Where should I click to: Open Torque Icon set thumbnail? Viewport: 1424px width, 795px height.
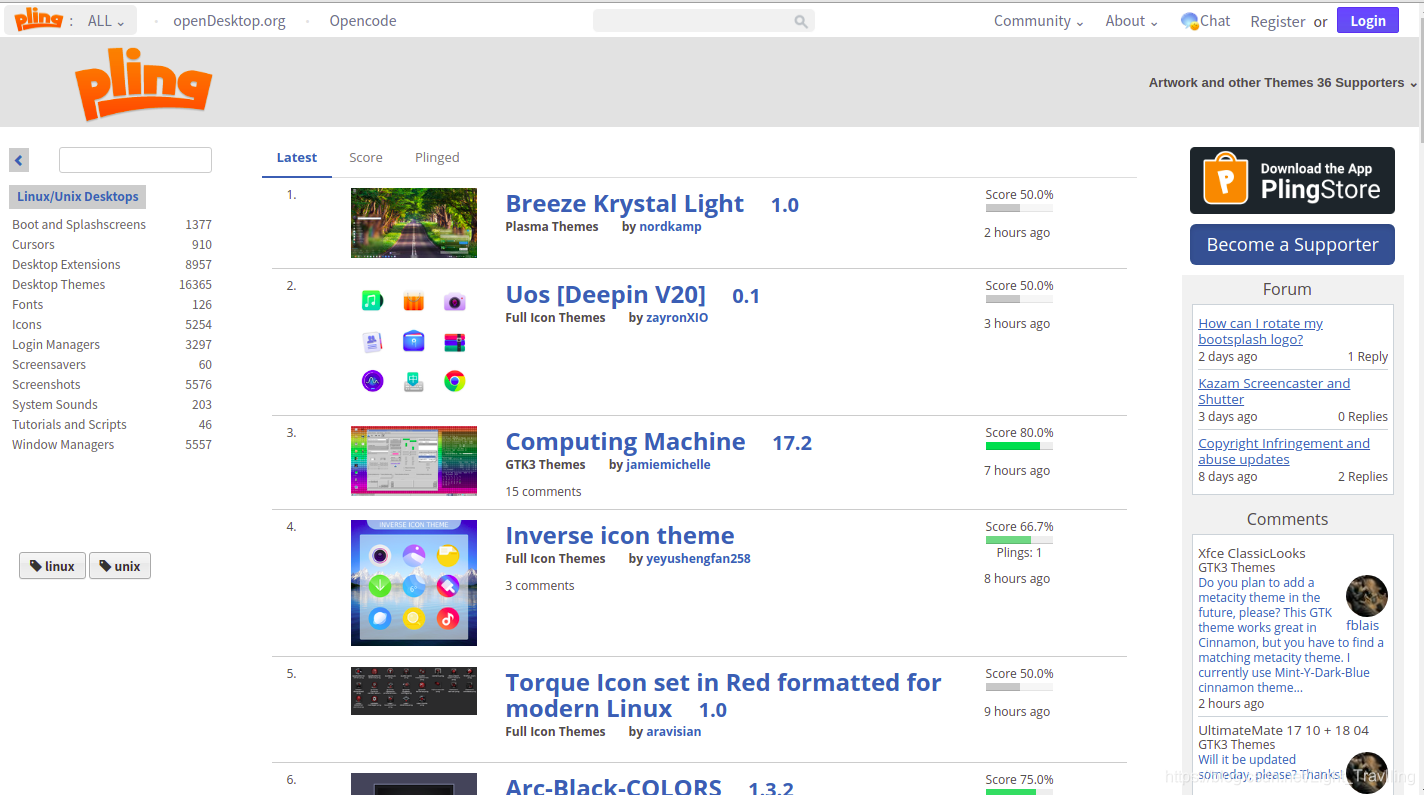tap(414, 691)
